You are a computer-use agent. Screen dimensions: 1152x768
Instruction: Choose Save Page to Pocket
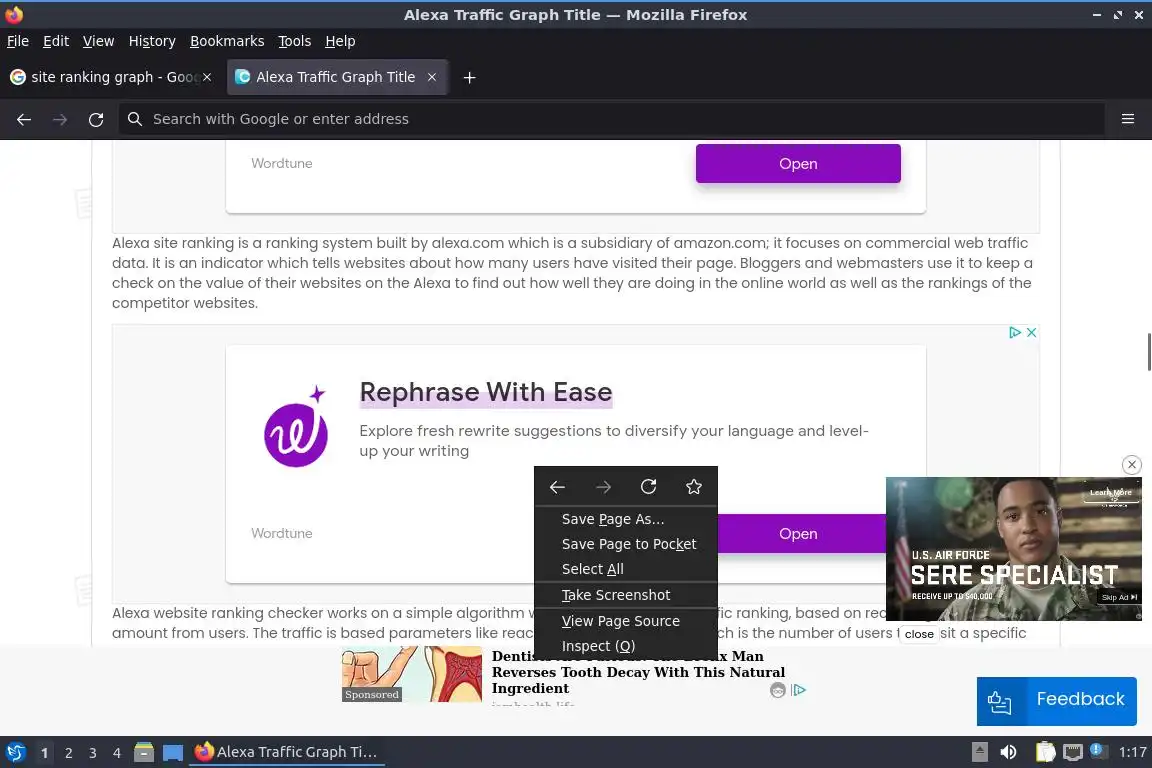pyautogui.click(x=626, y=544)
